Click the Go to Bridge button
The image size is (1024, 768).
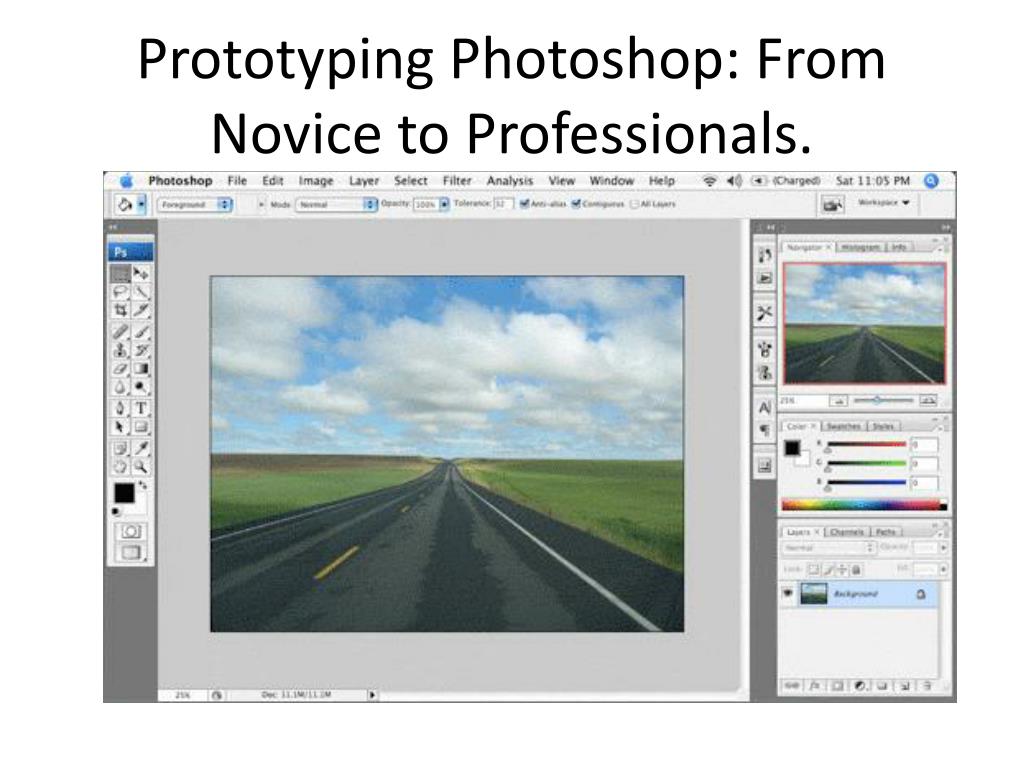click(x=833, y=204)
